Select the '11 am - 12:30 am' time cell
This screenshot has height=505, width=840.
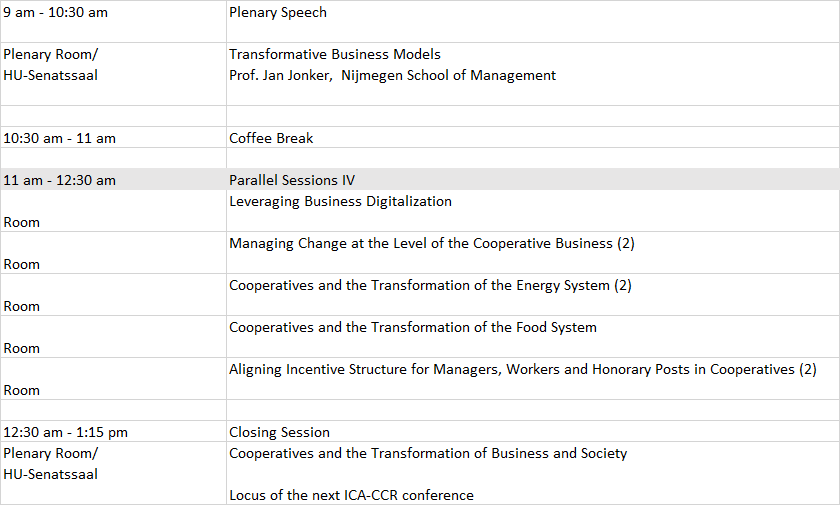tap(60, 180)
